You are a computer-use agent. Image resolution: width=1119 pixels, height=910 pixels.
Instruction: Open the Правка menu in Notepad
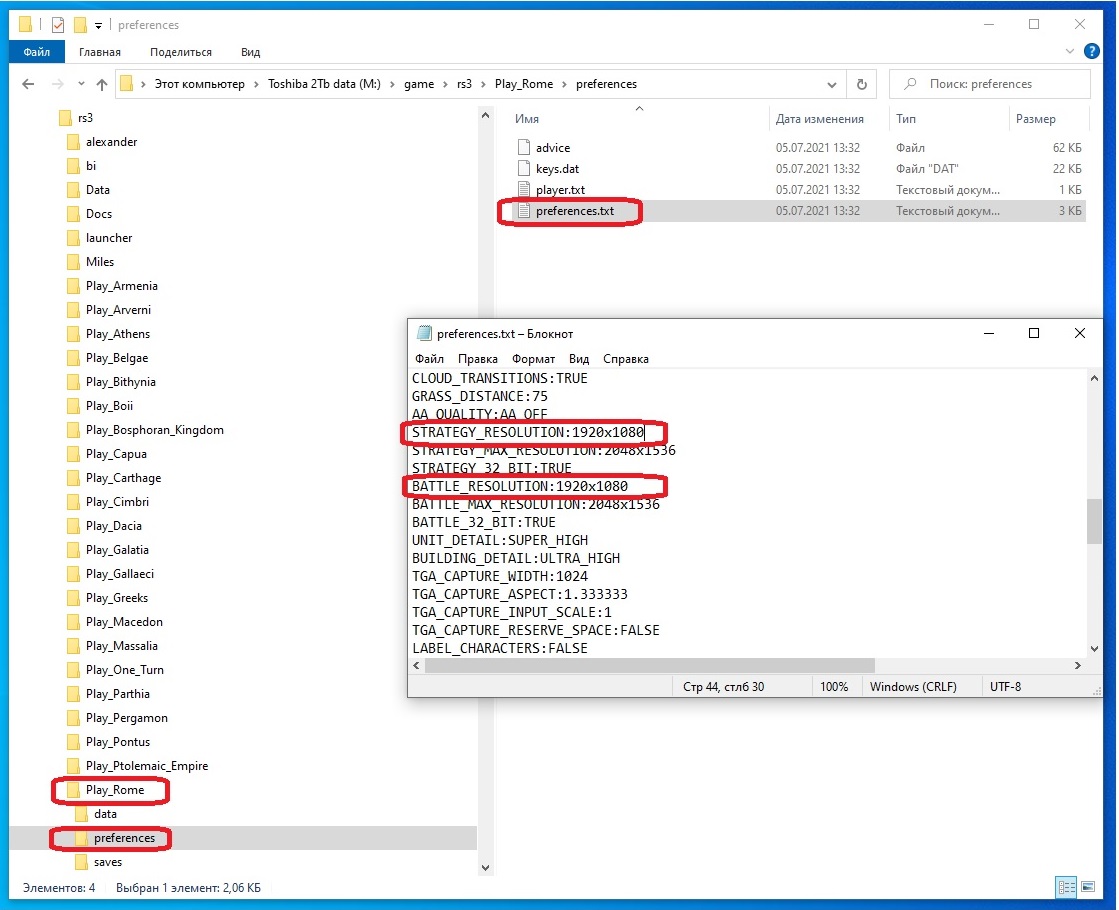(x=477, y=359)
